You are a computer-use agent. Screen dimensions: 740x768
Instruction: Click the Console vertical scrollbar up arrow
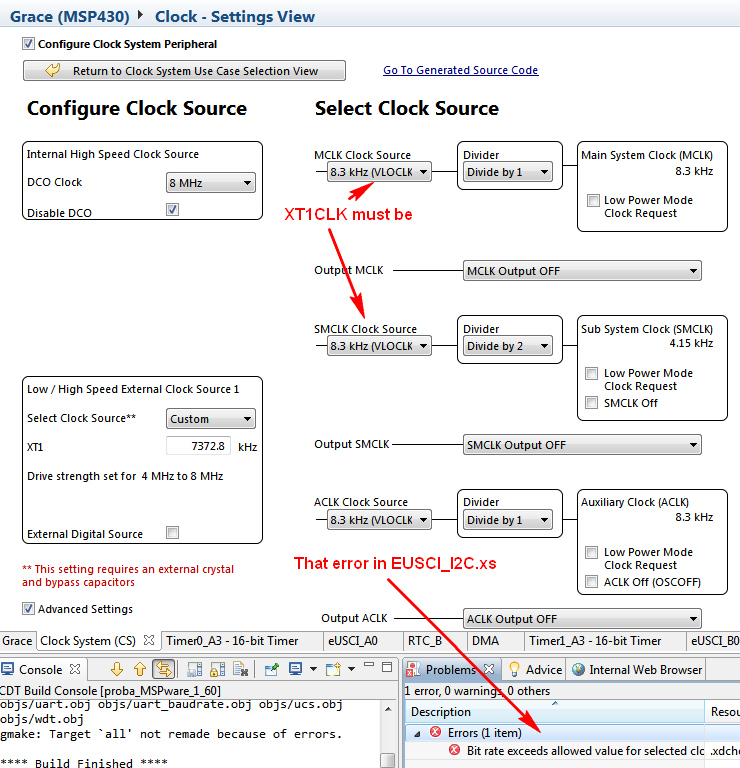click(388, 709)
